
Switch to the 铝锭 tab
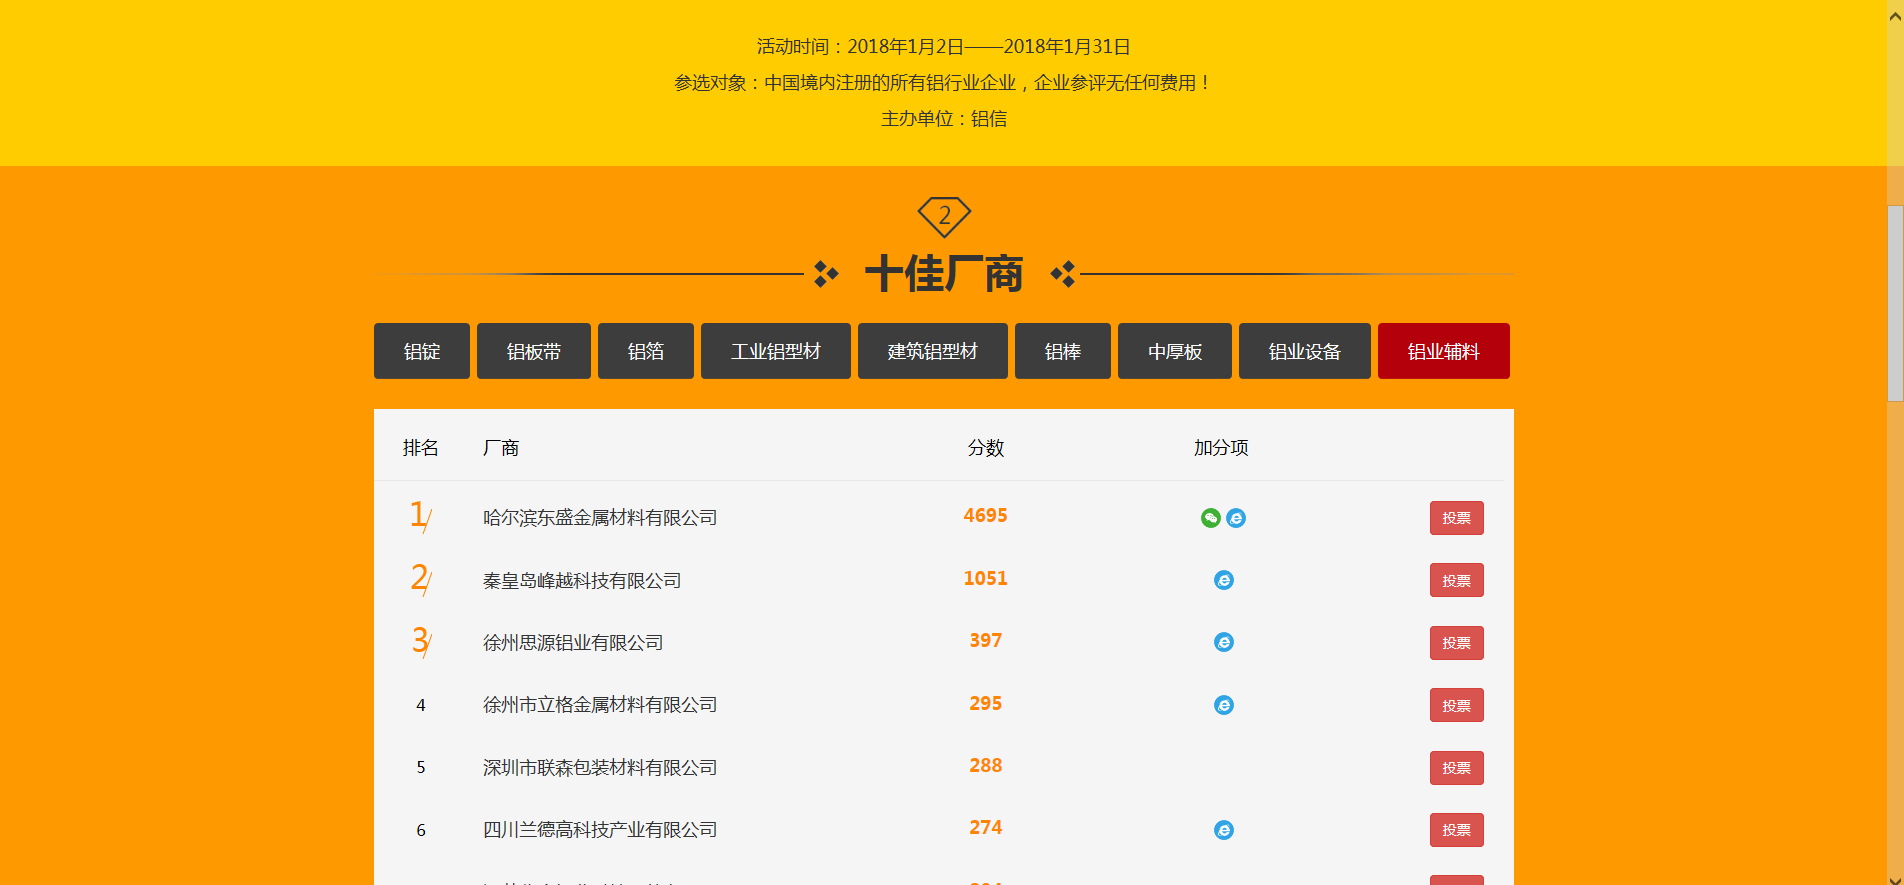pos(421,351)
